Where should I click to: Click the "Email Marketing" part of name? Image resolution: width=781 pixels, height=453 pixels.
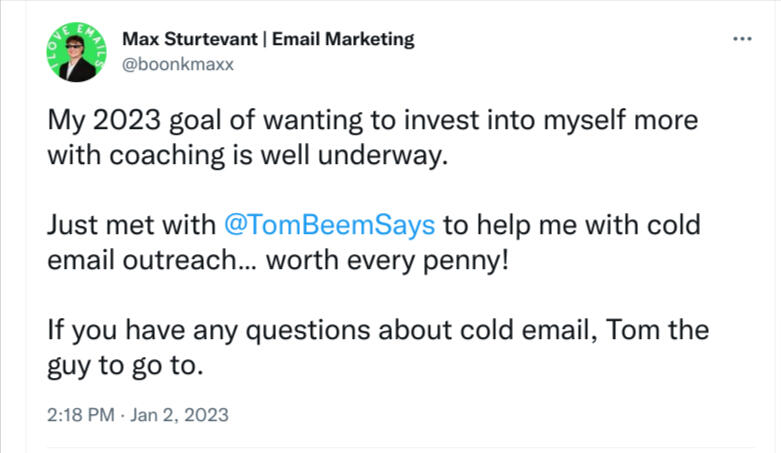coord(347,39)
